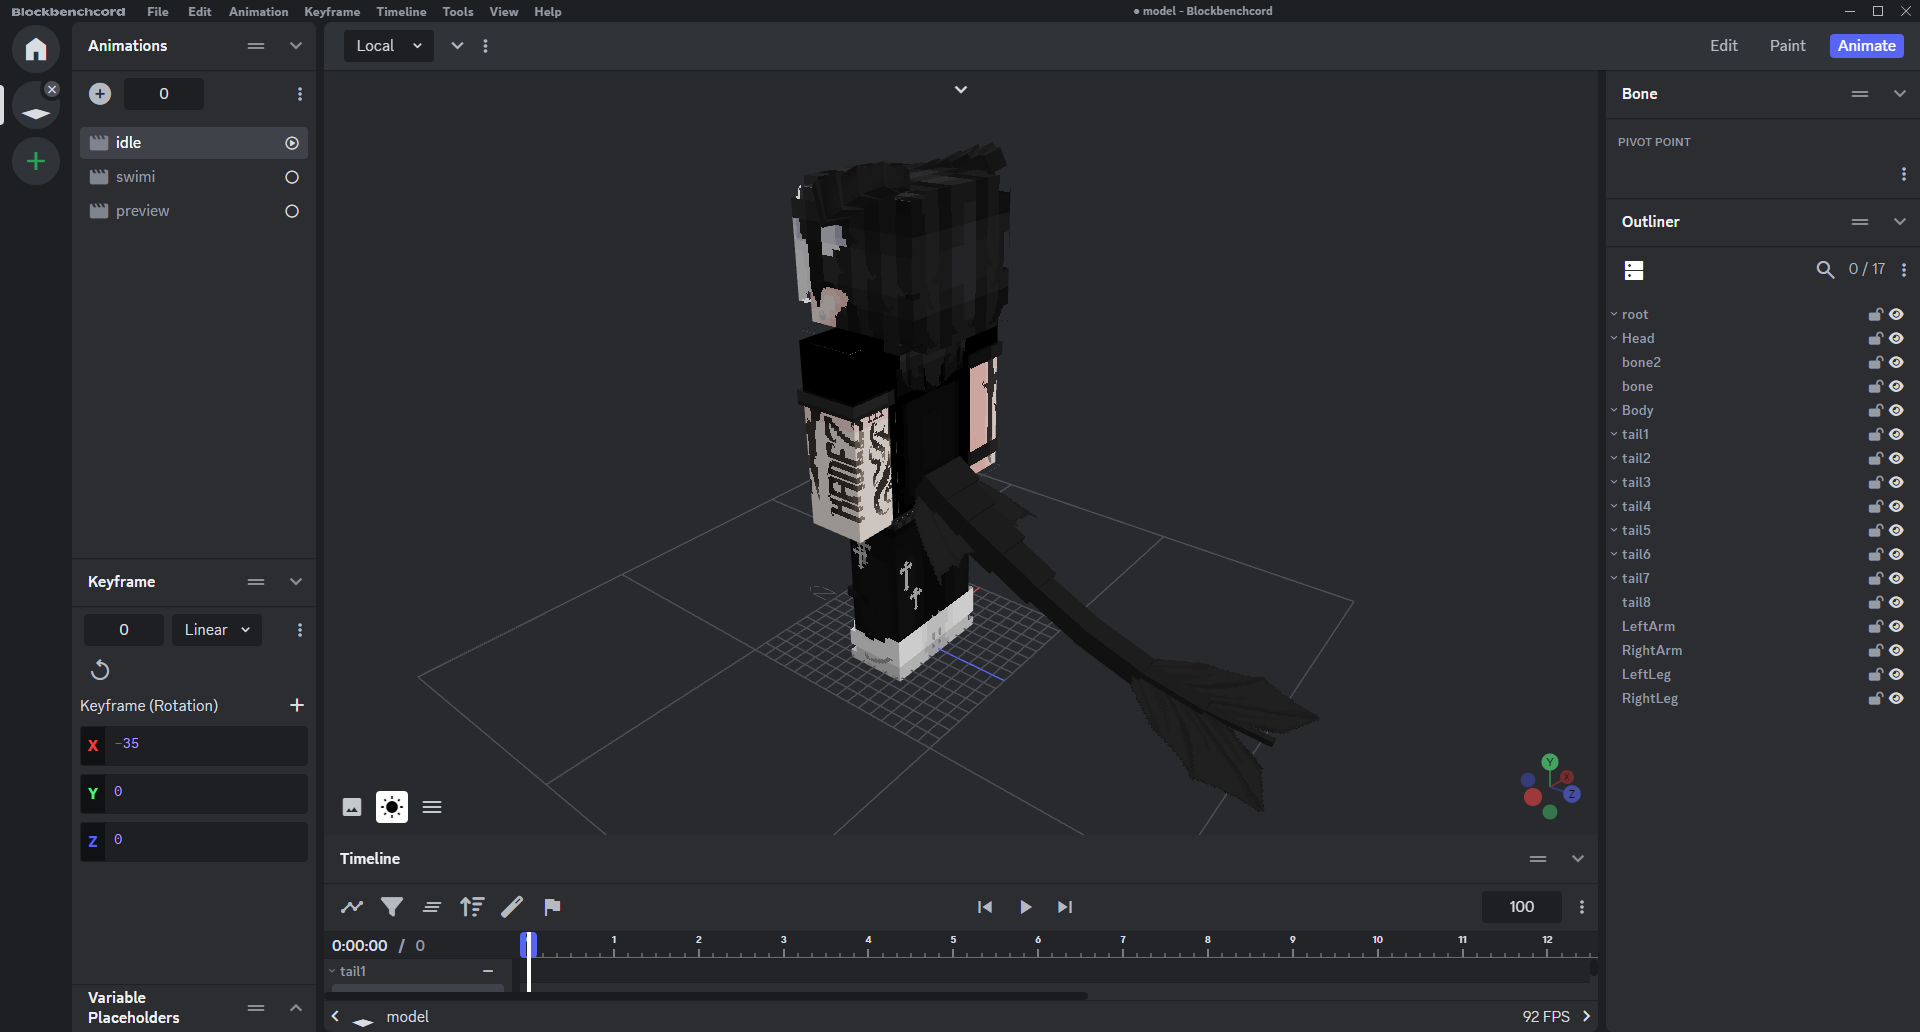This screenshot has width=1920, height=1032.
Task: Click the home start screen icon
Action: 36,49
